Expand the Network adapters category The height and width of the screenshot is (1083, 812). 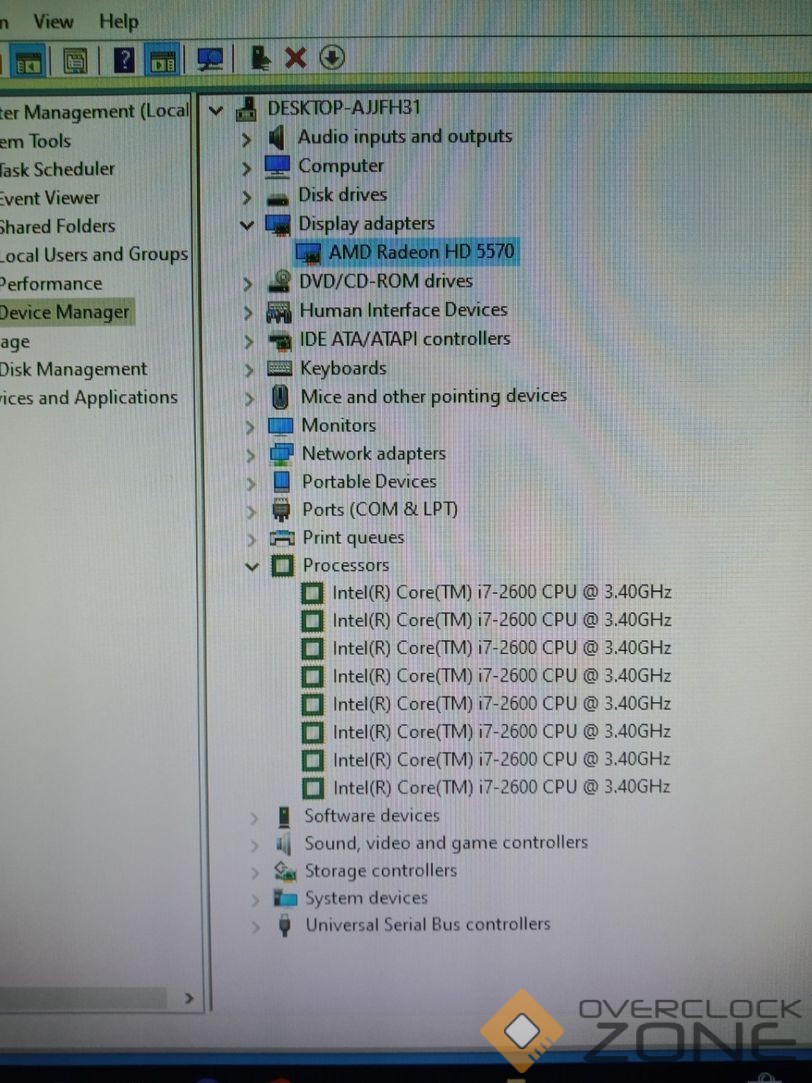[250, 455]
